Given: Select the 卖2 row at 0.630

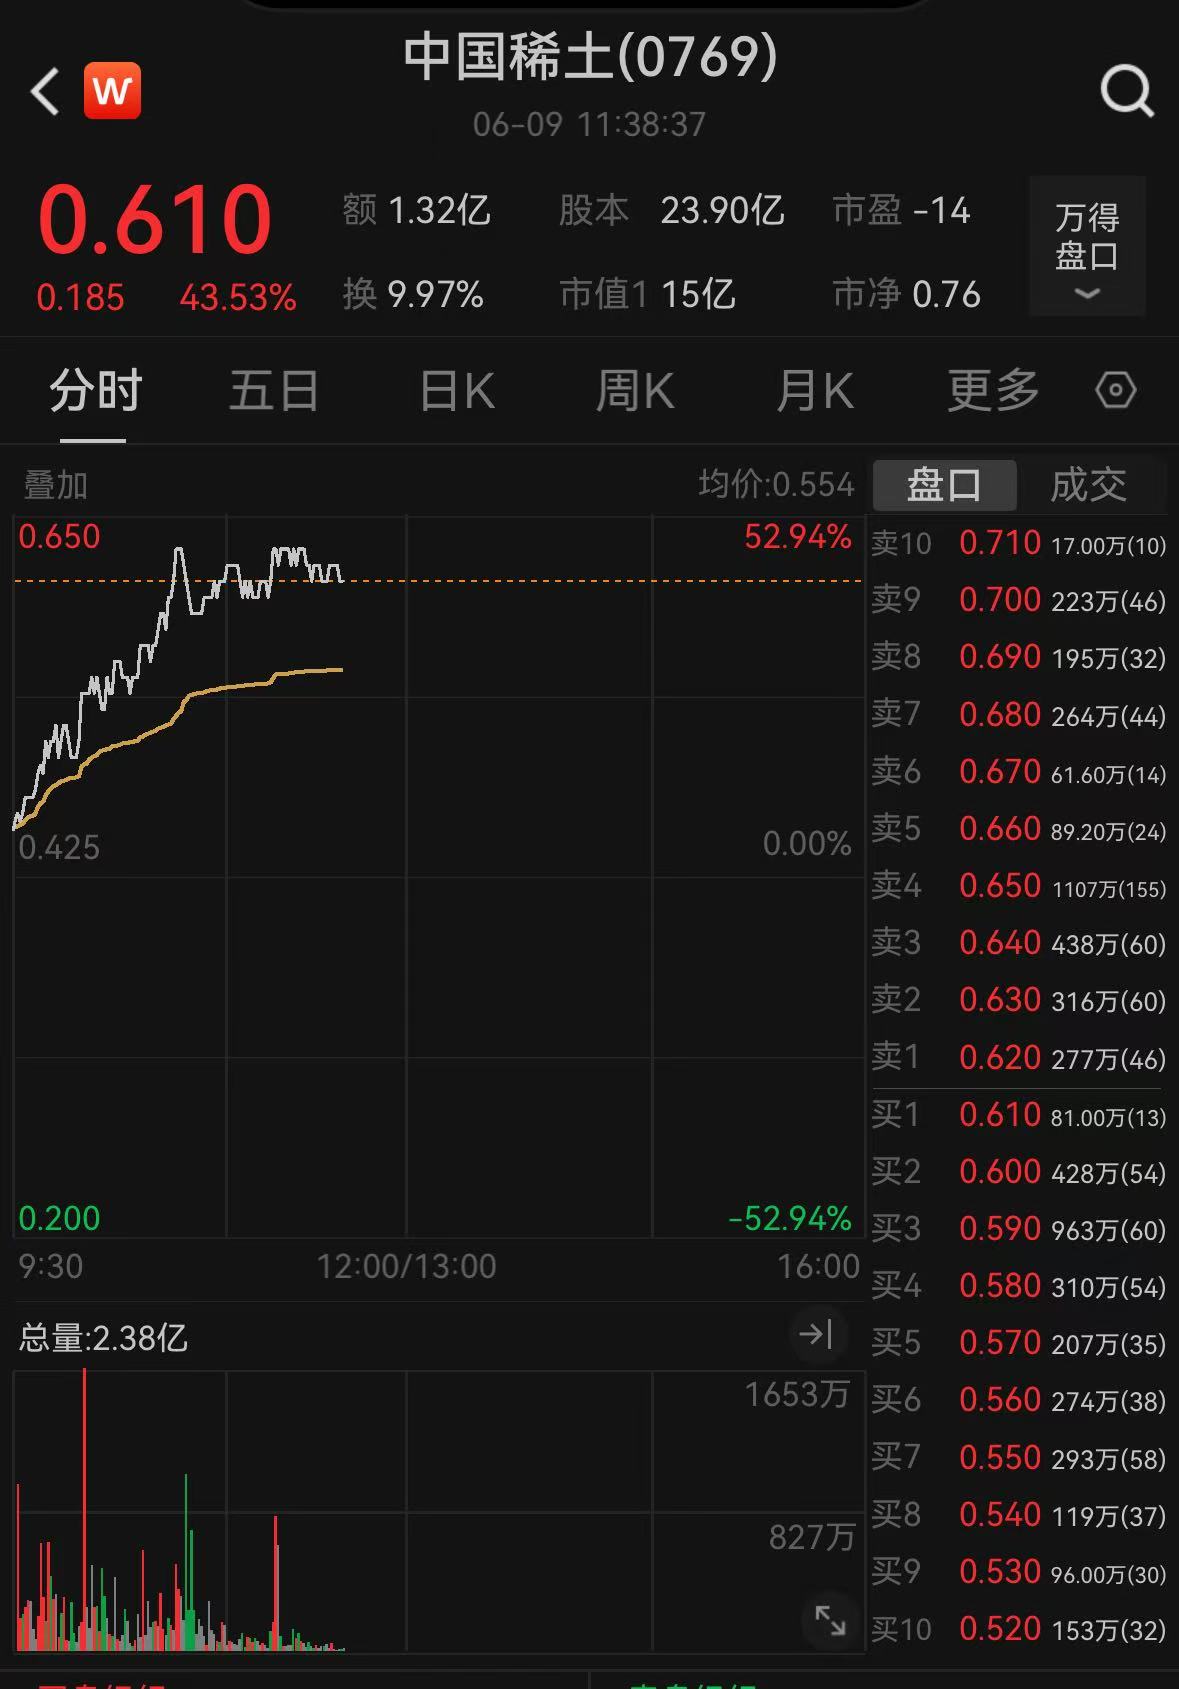Looking at the screenshot, I should [1018, 1000].
